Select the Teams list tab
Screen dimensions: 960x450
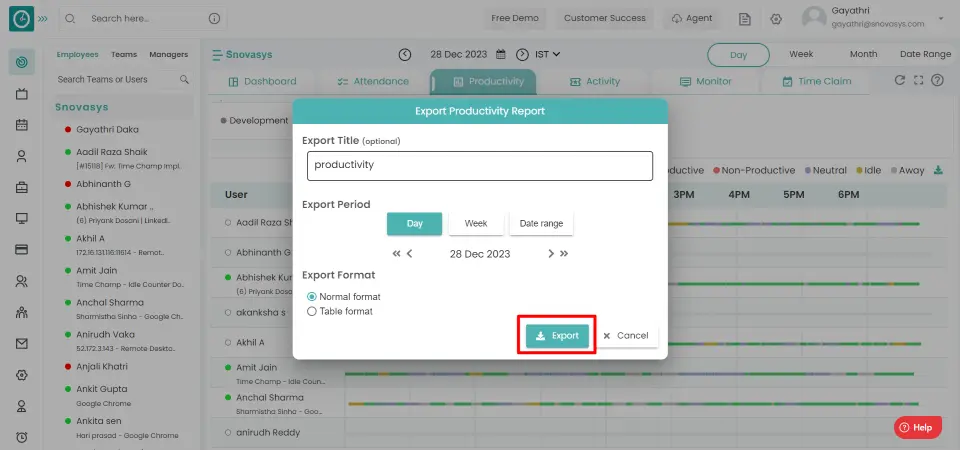coord(124,54)
